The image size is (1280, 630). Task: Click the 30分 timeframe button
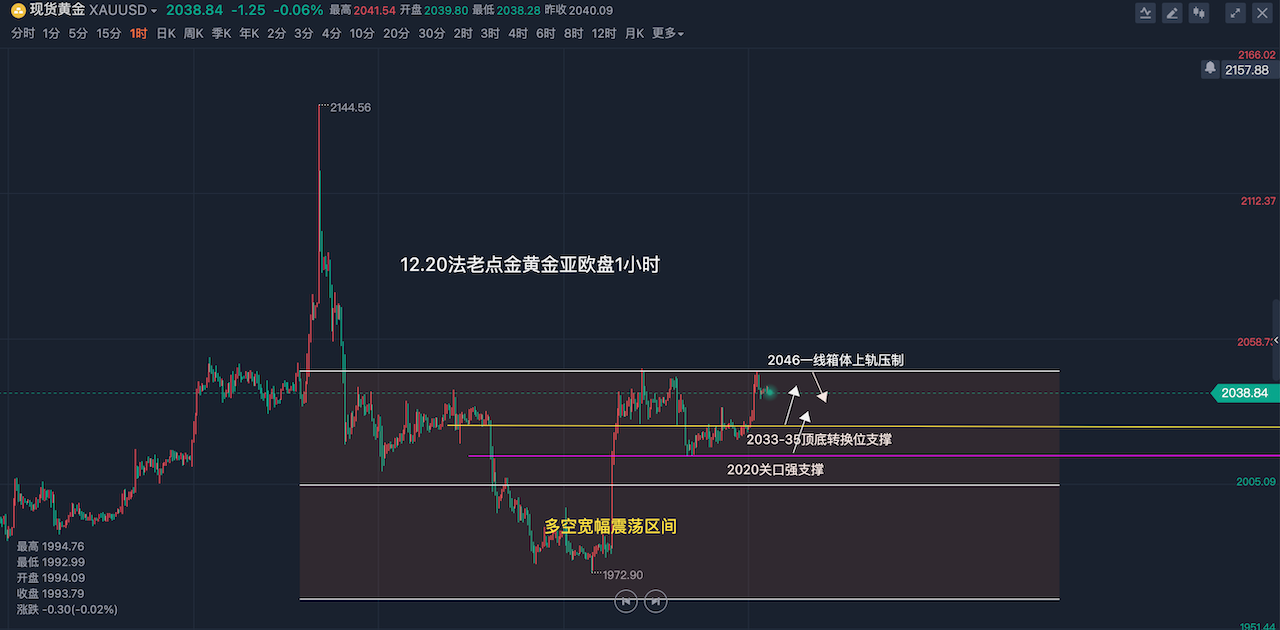point(431,33)
